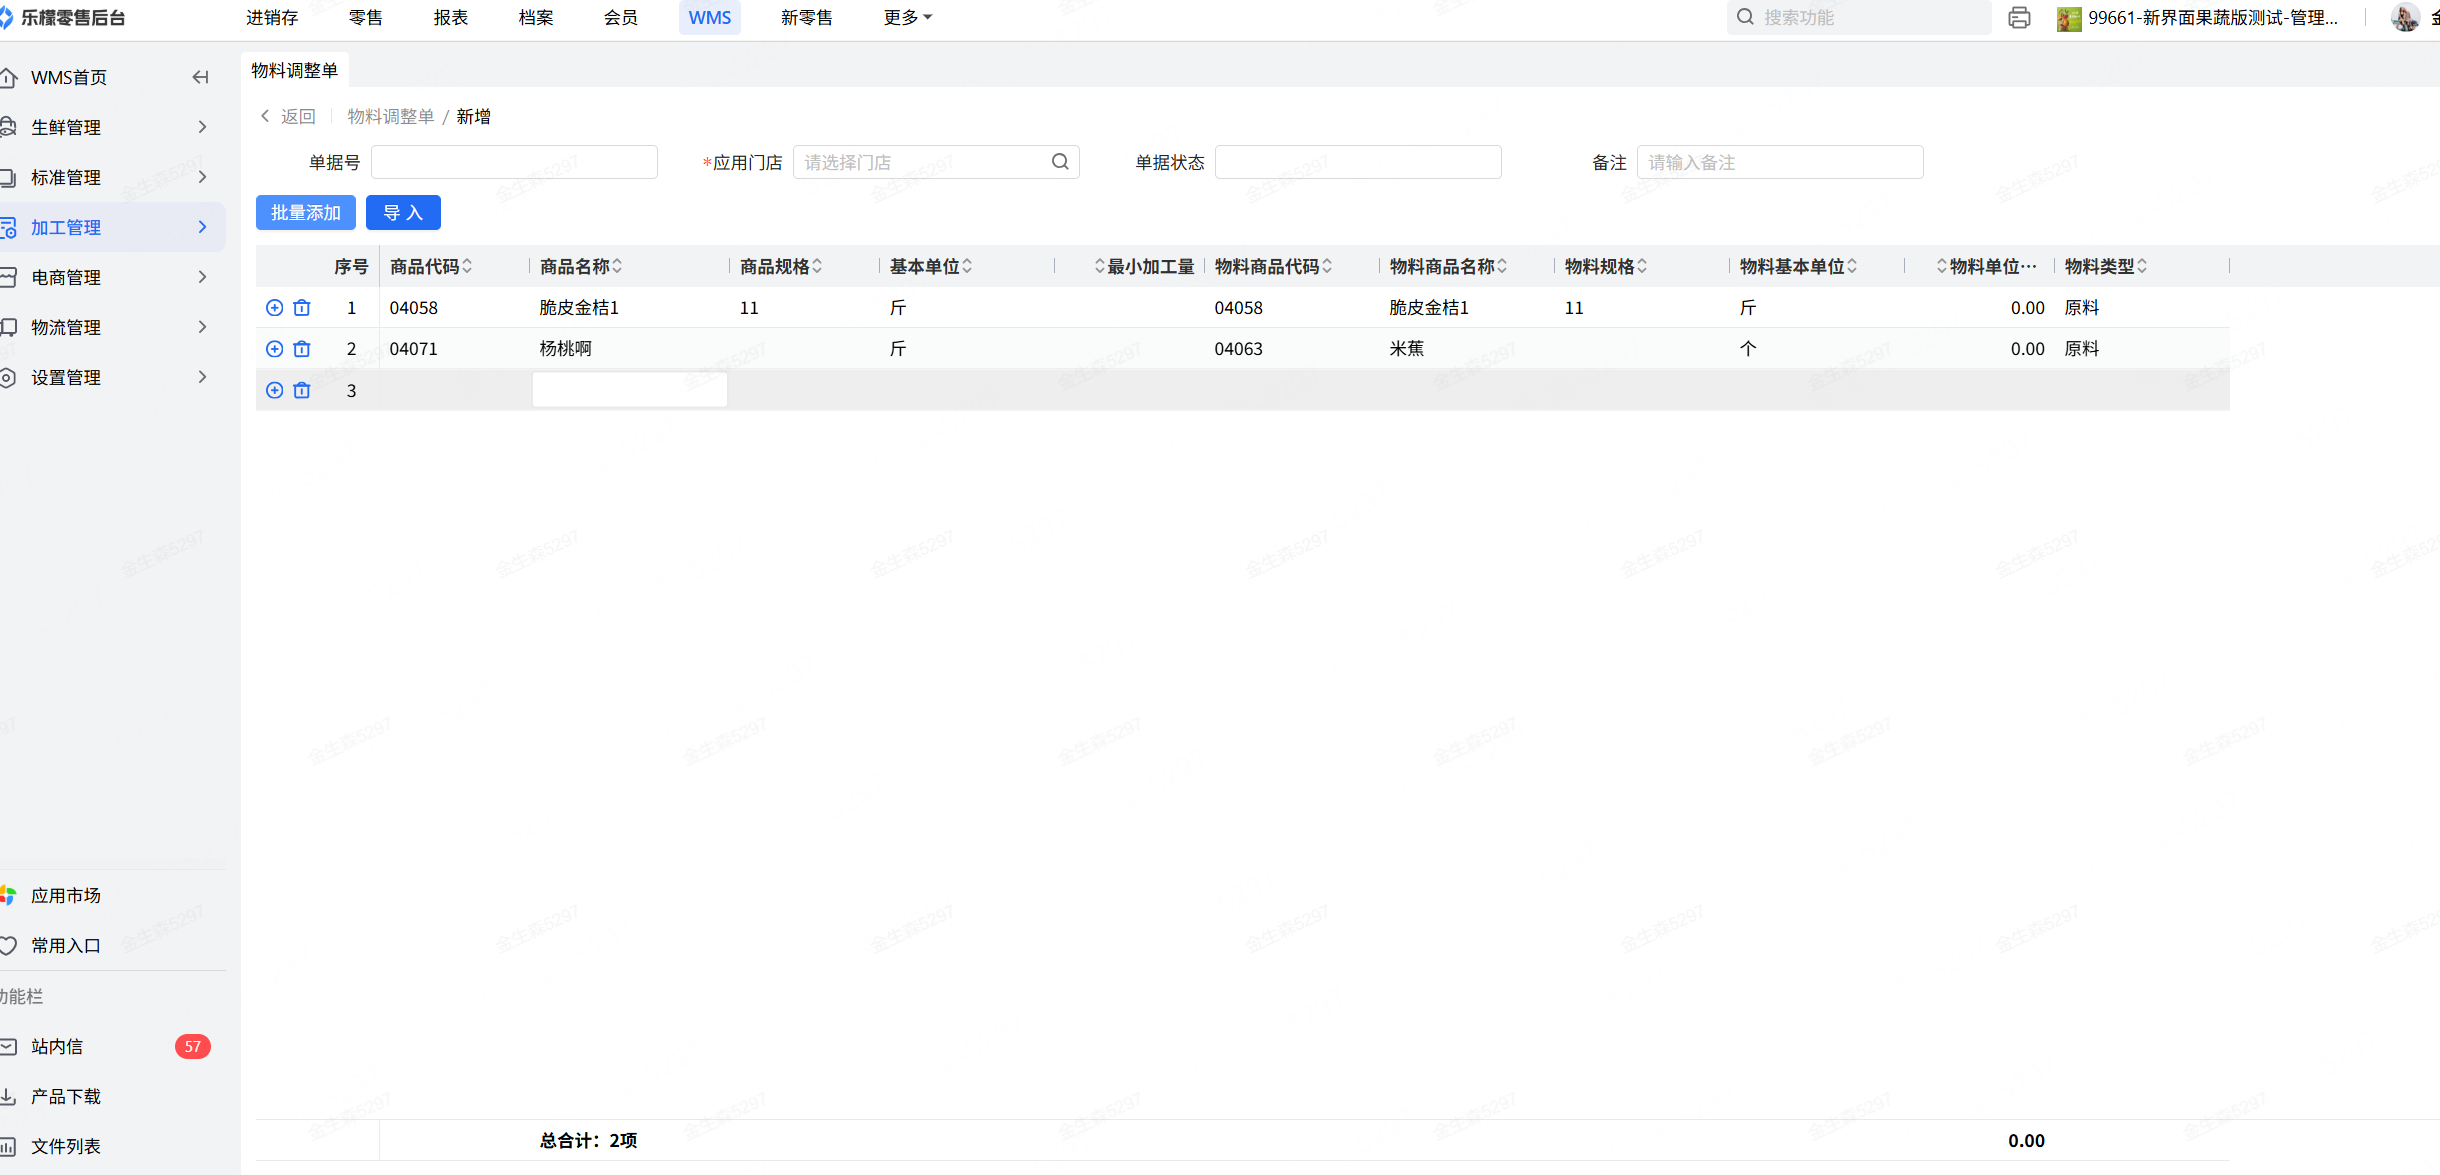Click the add-row plus icon in row 1

[274, 308]
